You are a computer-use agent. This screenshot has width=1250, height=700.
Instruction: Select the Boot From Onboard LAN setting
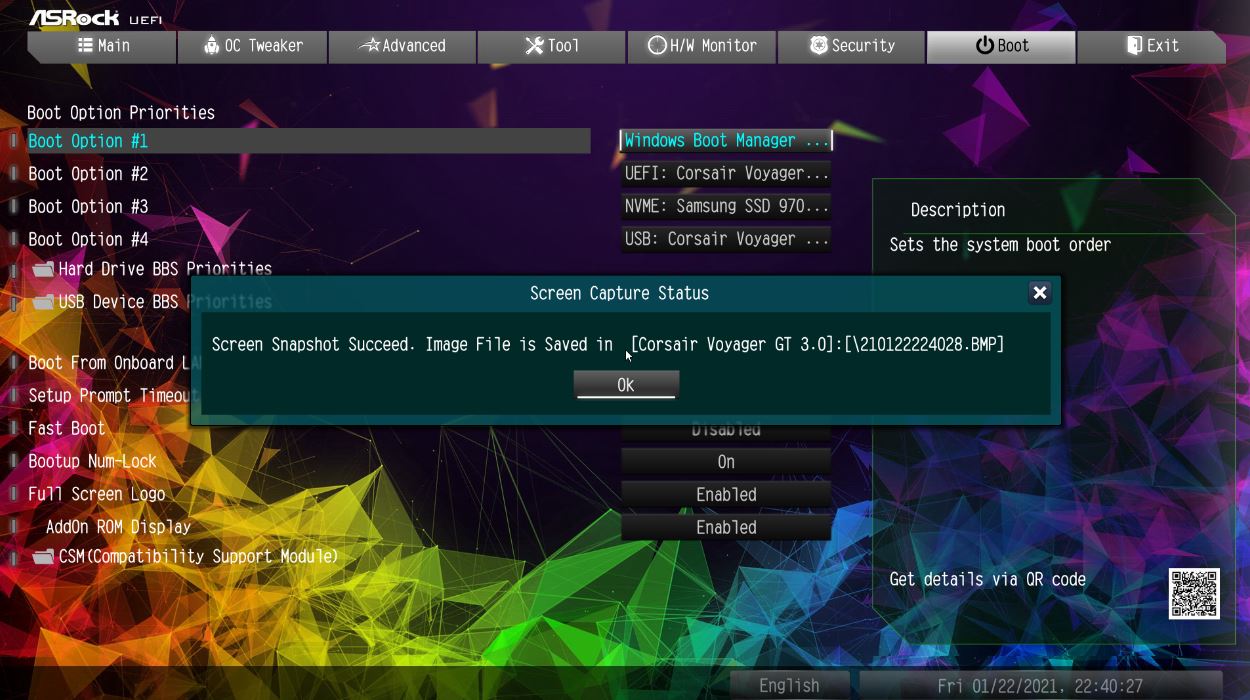[x=109, y=363]
